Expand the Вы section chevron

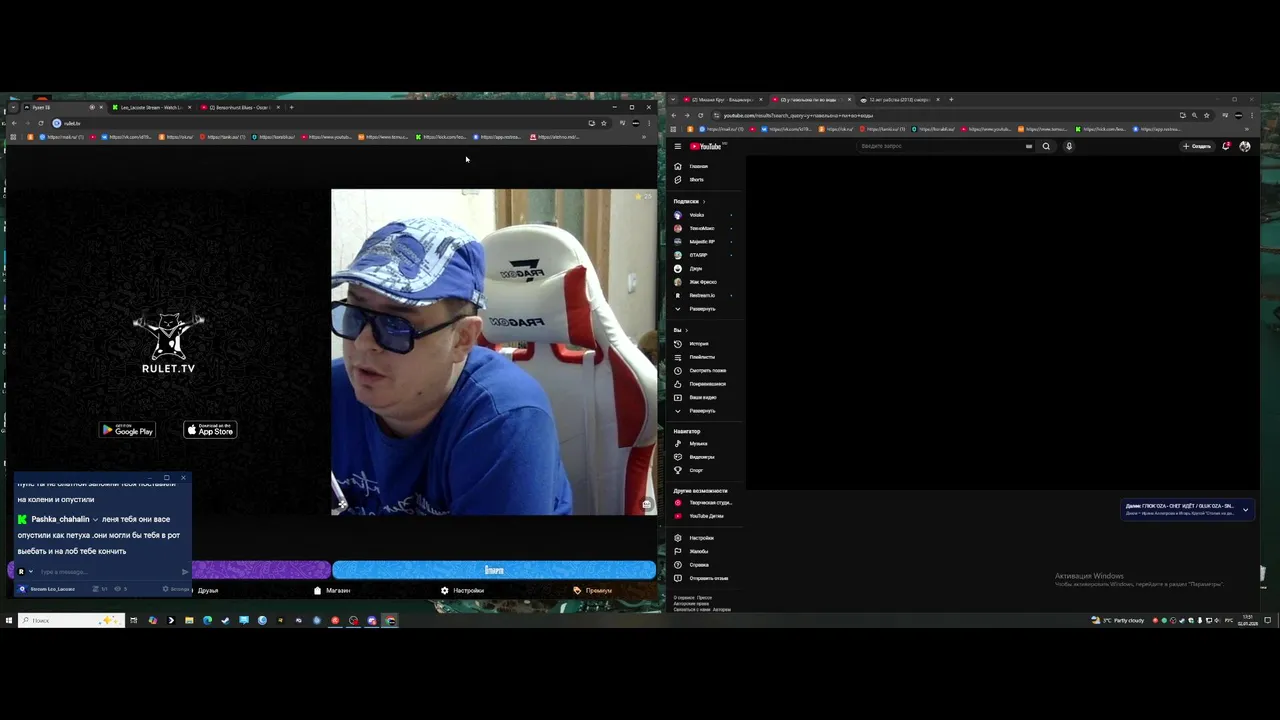686,330
